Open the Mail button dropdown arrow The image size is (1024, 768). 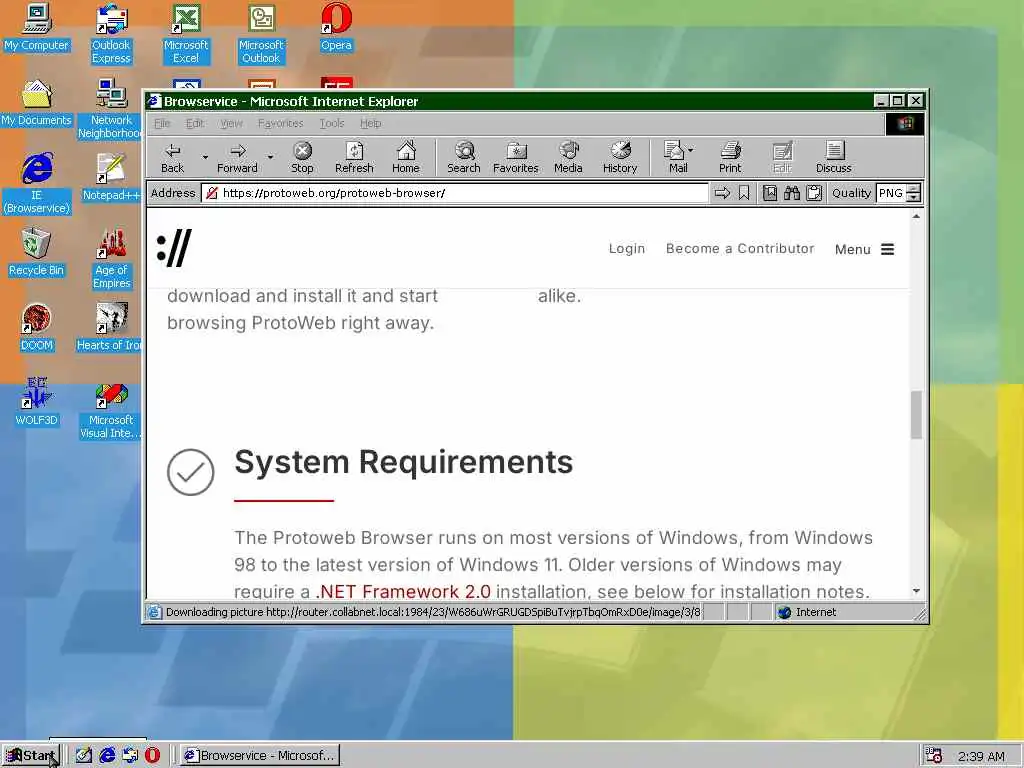coord(691,150)
